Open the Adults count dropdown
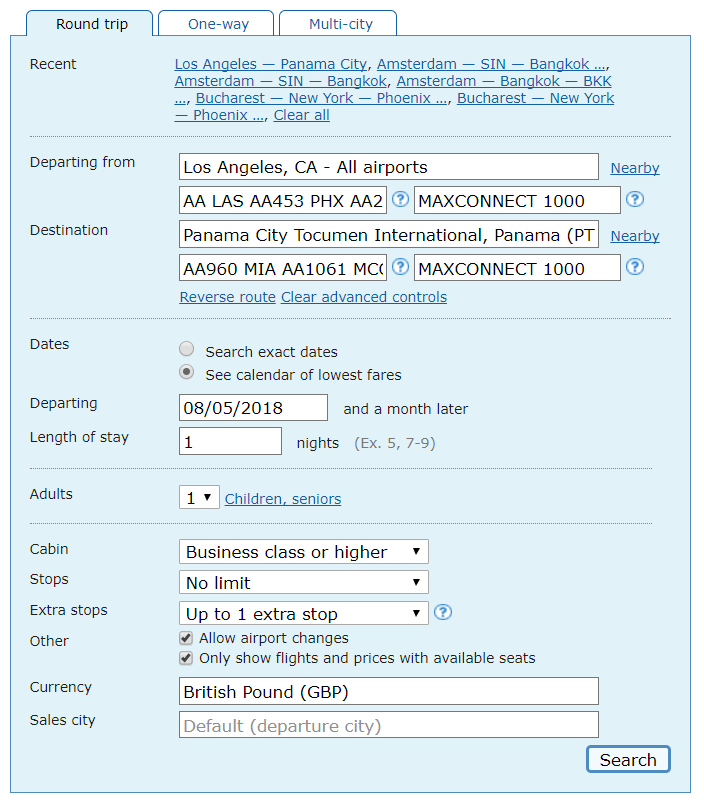 point(199,497)
